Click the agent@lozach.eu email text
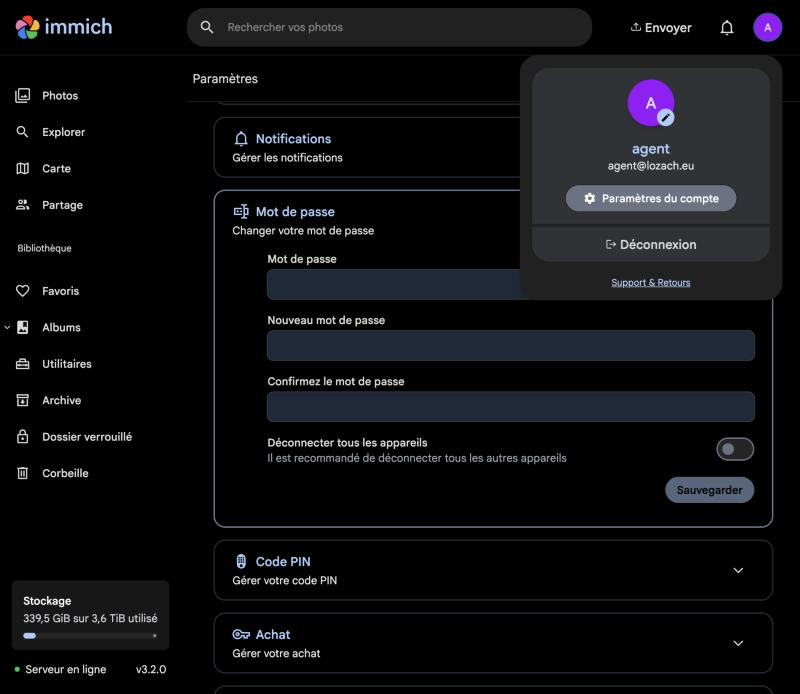Screen dimensions: 800x694 [x=651, y=166]
